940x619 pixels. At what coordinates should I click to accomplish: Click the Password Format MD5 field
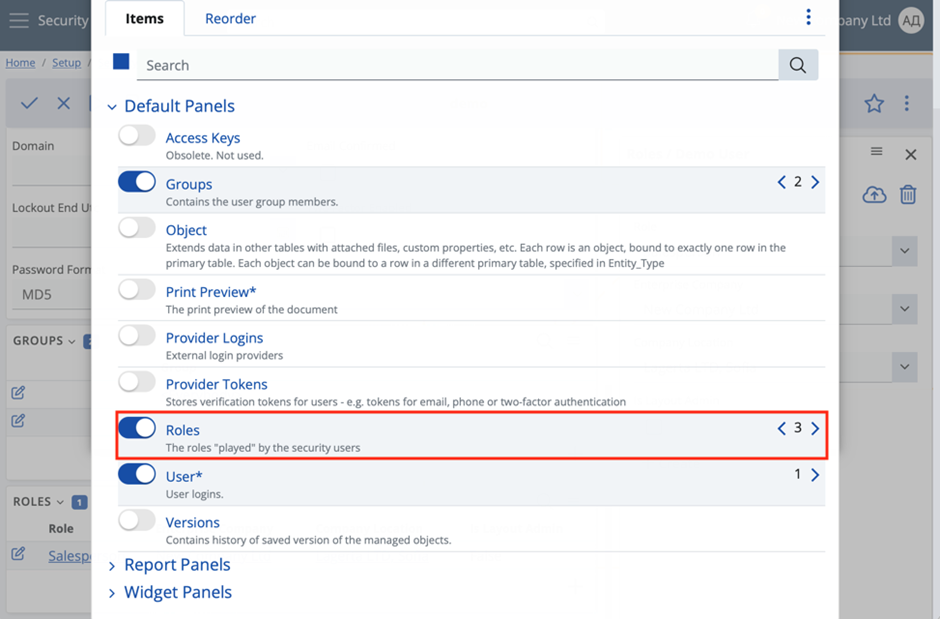click(x=51, y=294)
